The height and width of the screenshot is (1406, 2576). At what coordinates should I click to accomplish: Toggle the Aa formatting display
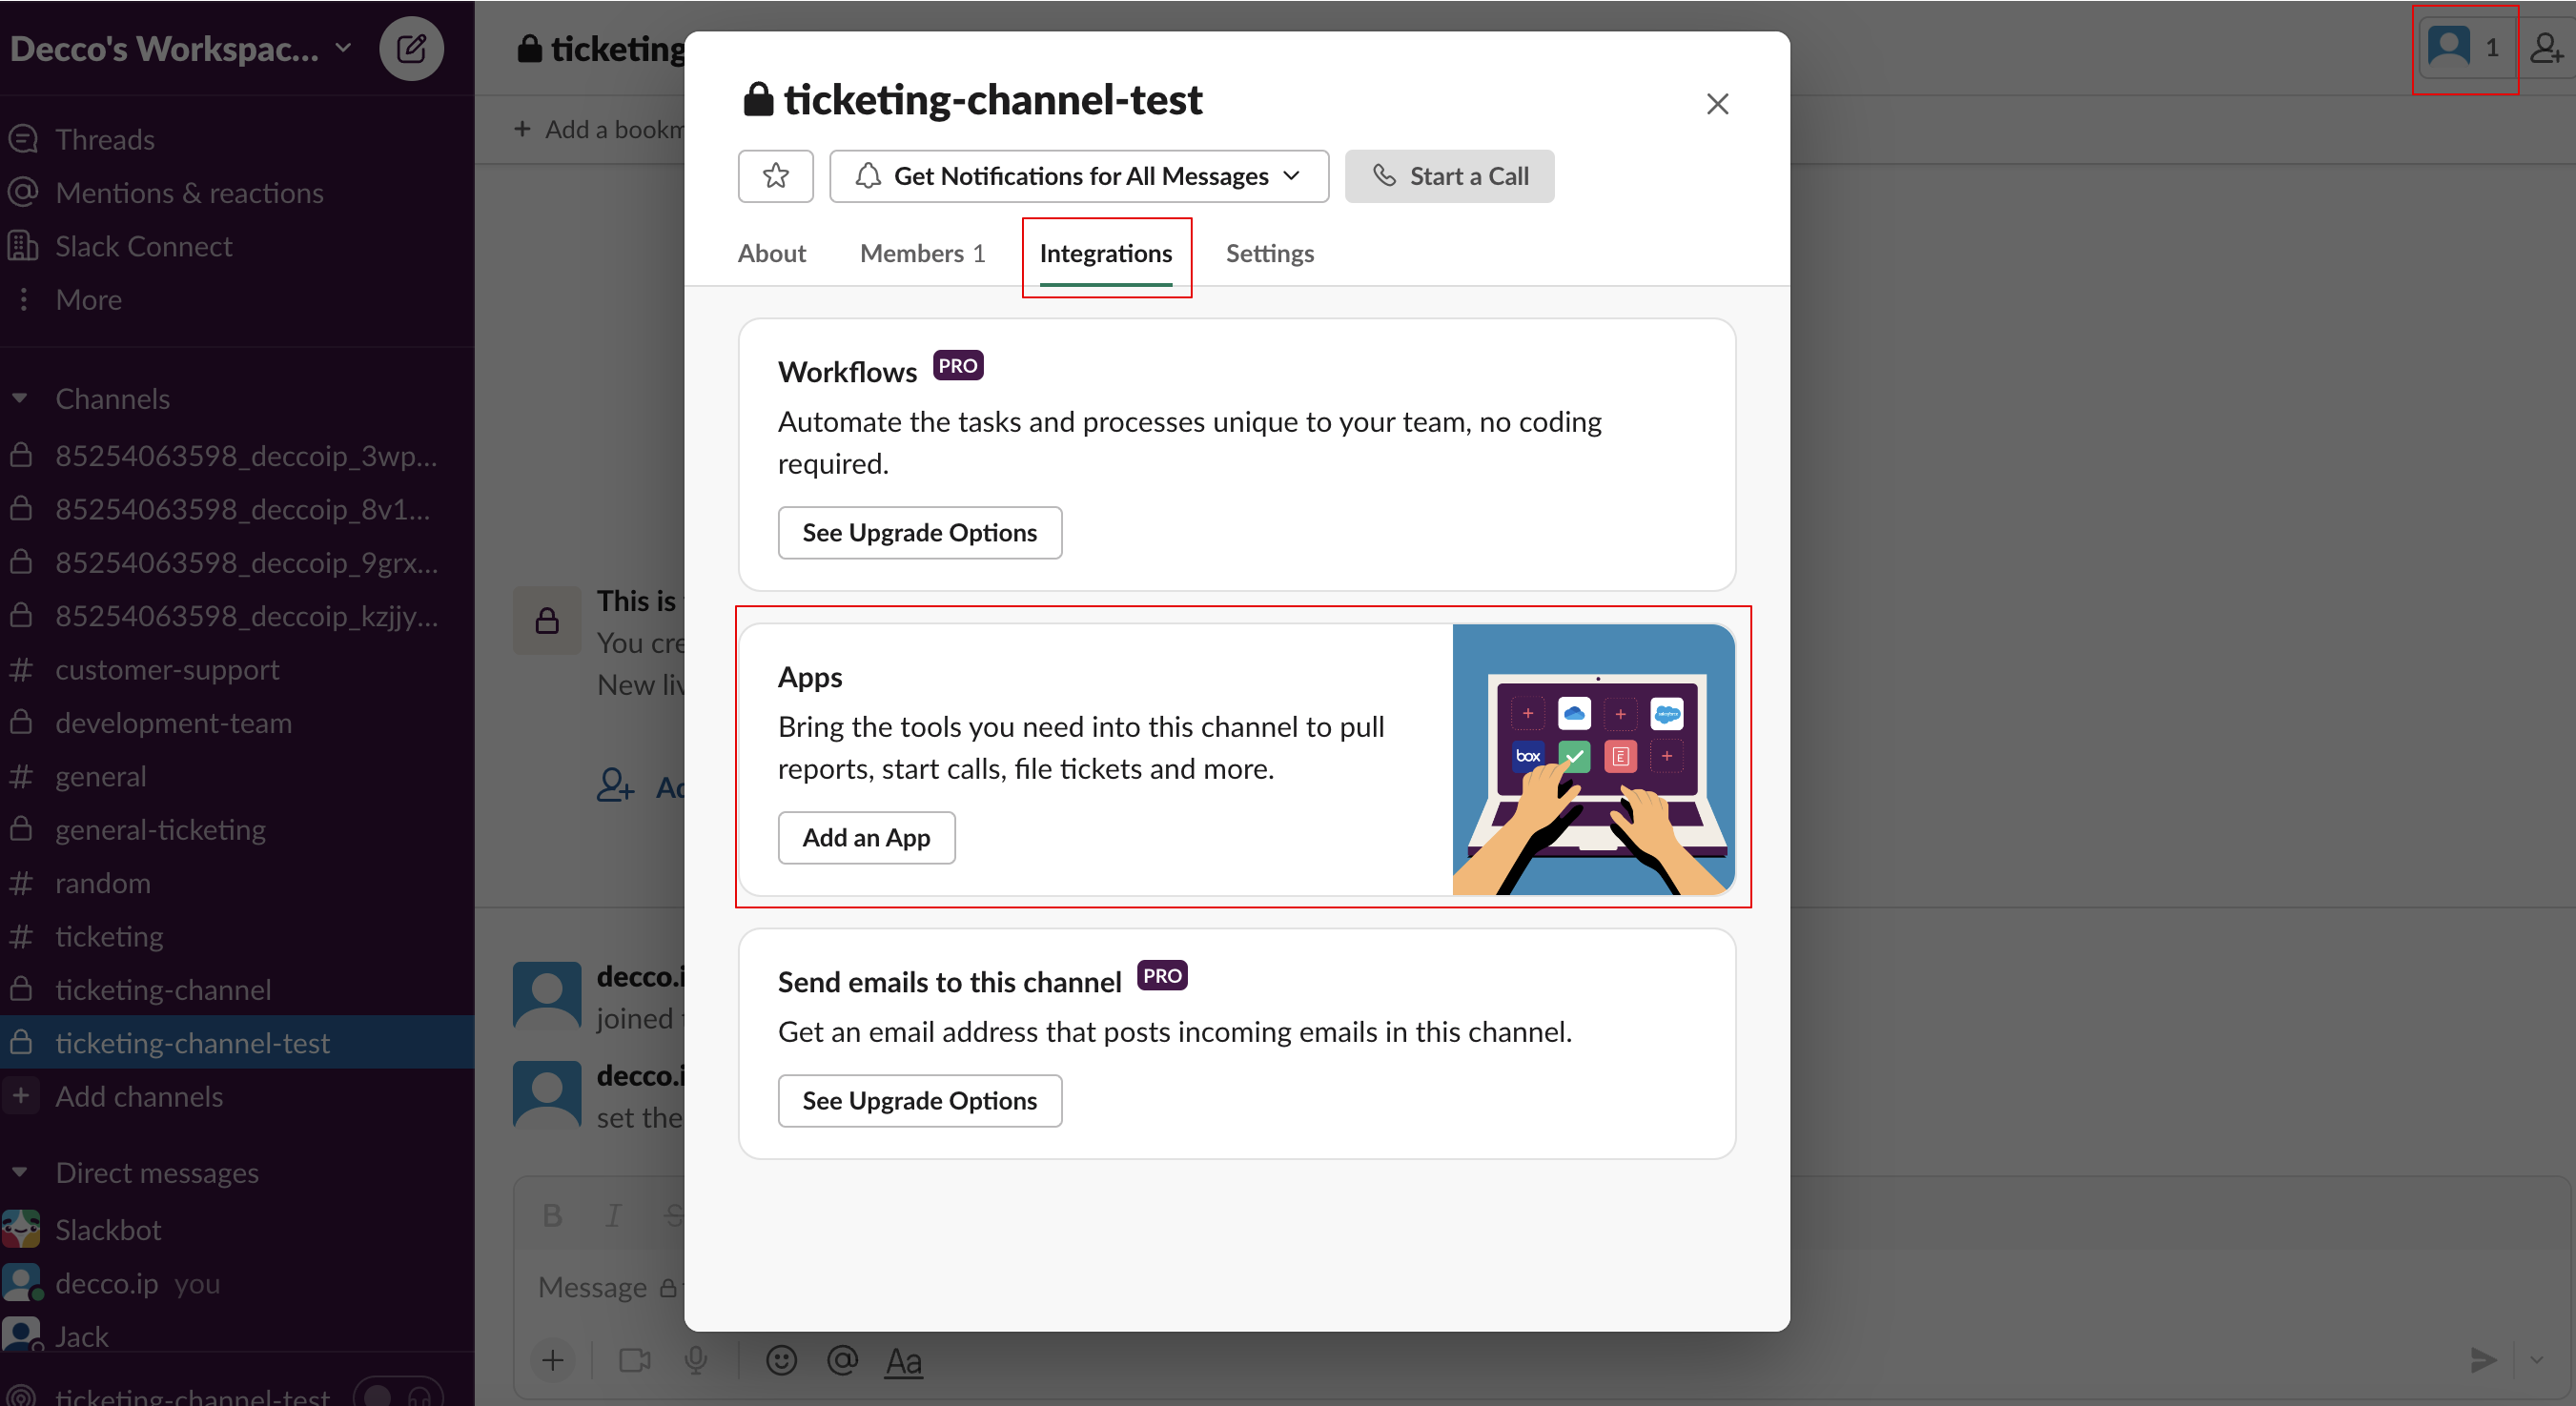click(903, 1360)
